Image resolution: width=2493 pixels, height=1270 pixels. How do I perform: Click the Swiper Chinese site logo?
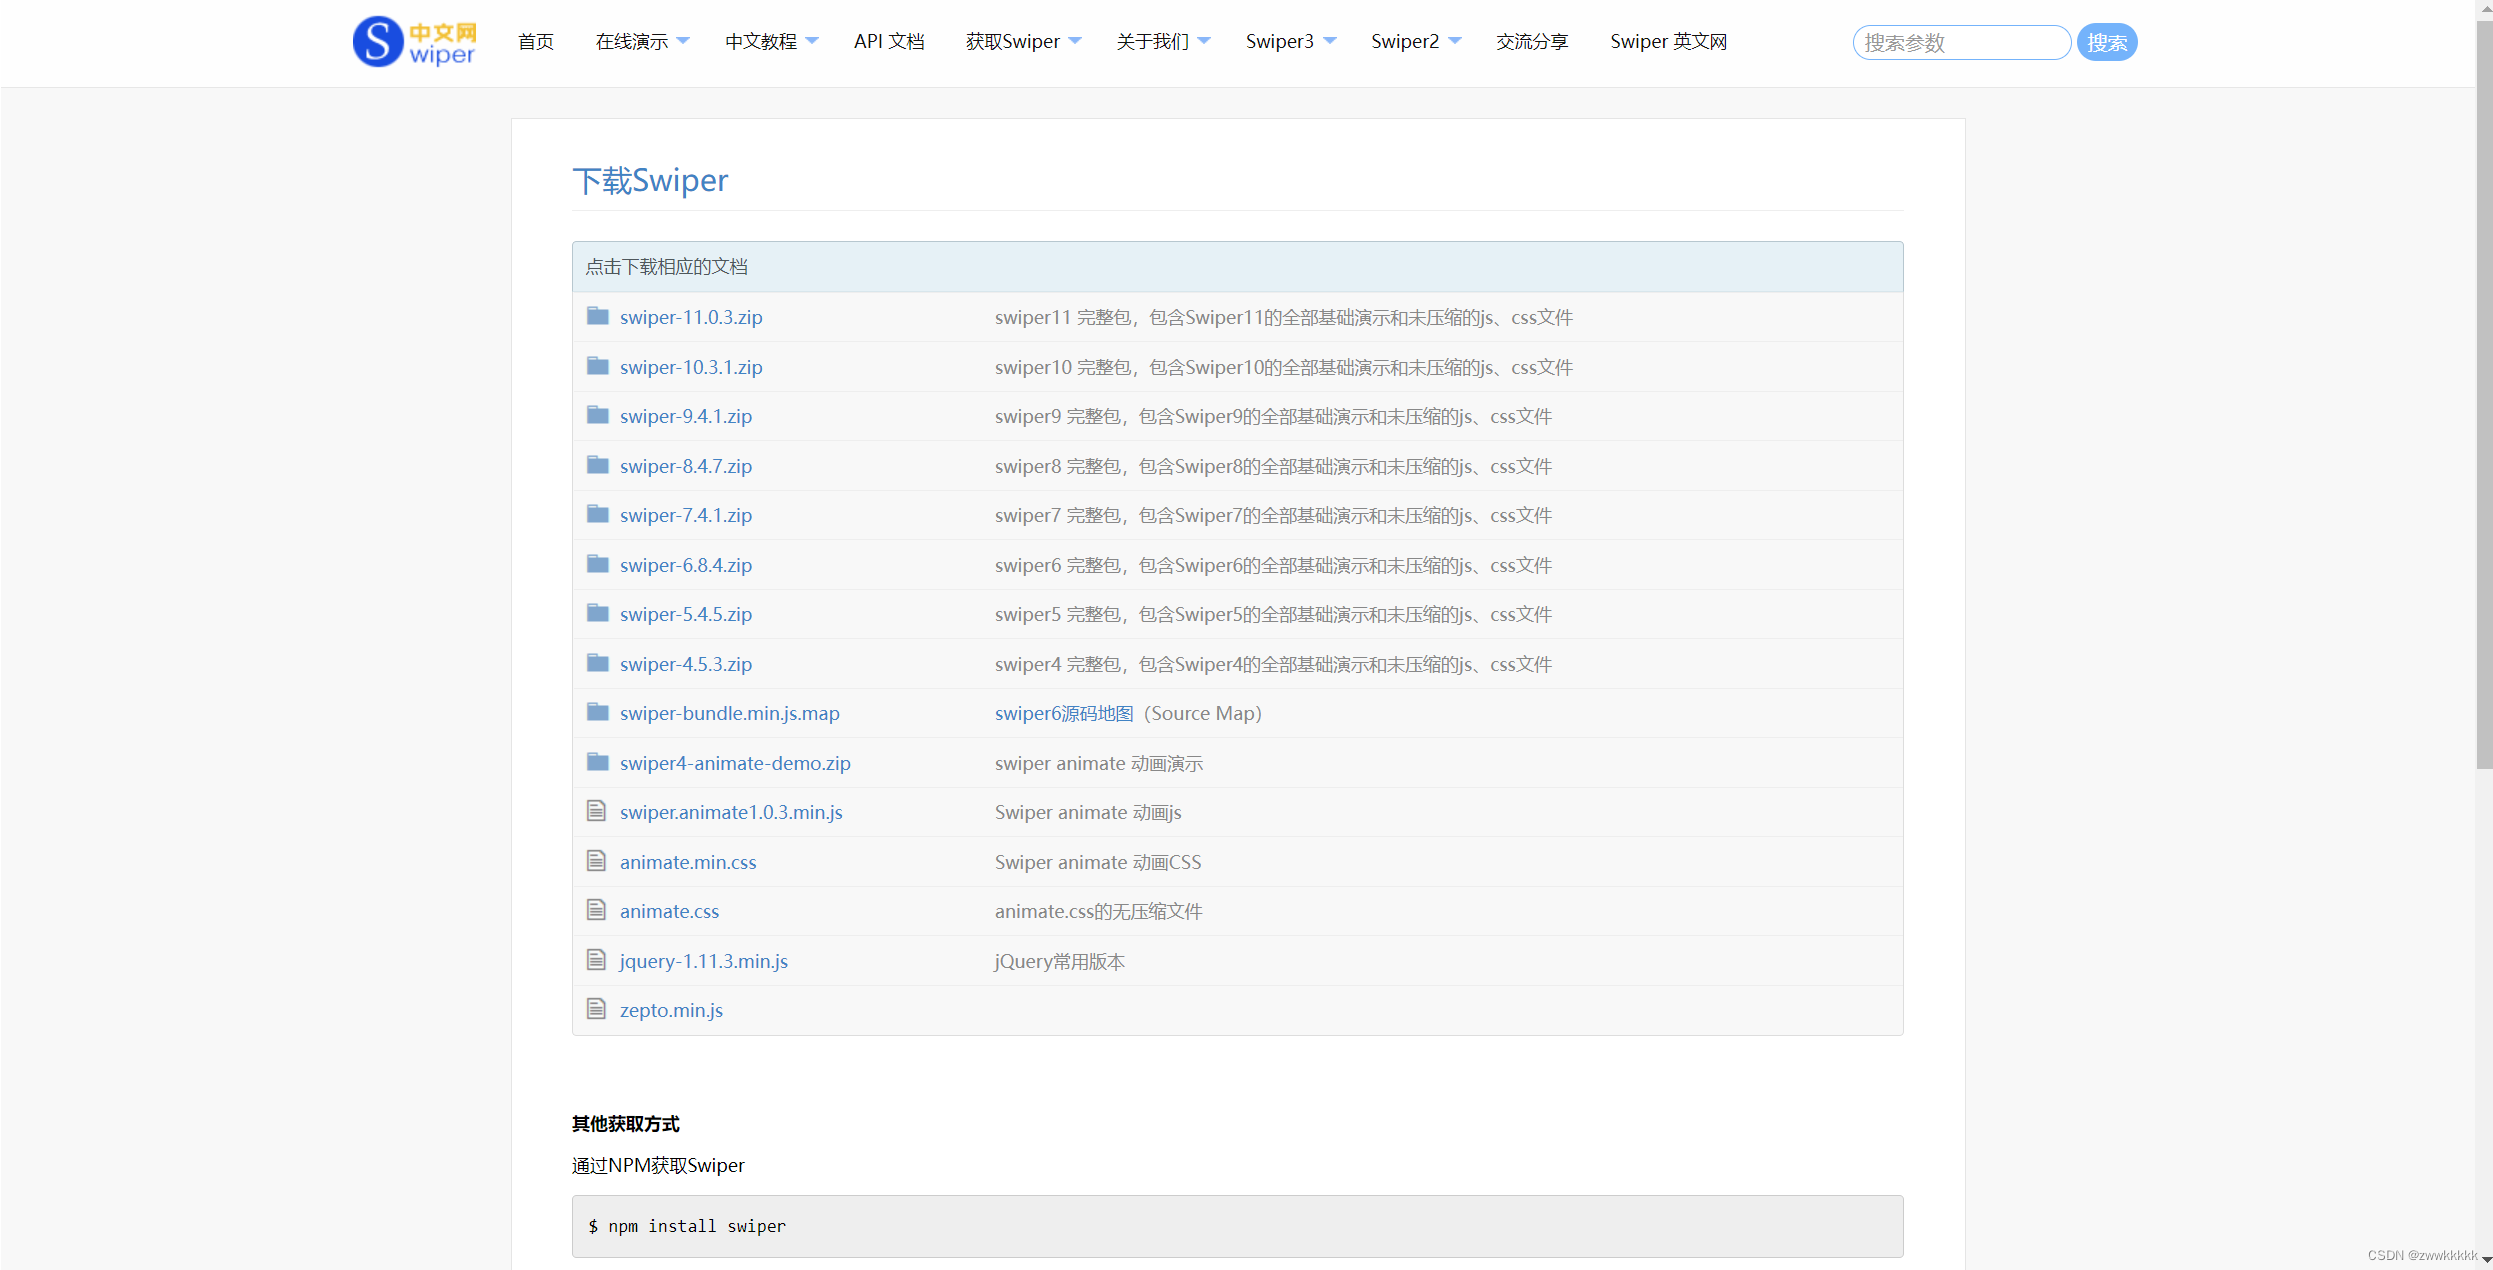(x=414, y=42)
